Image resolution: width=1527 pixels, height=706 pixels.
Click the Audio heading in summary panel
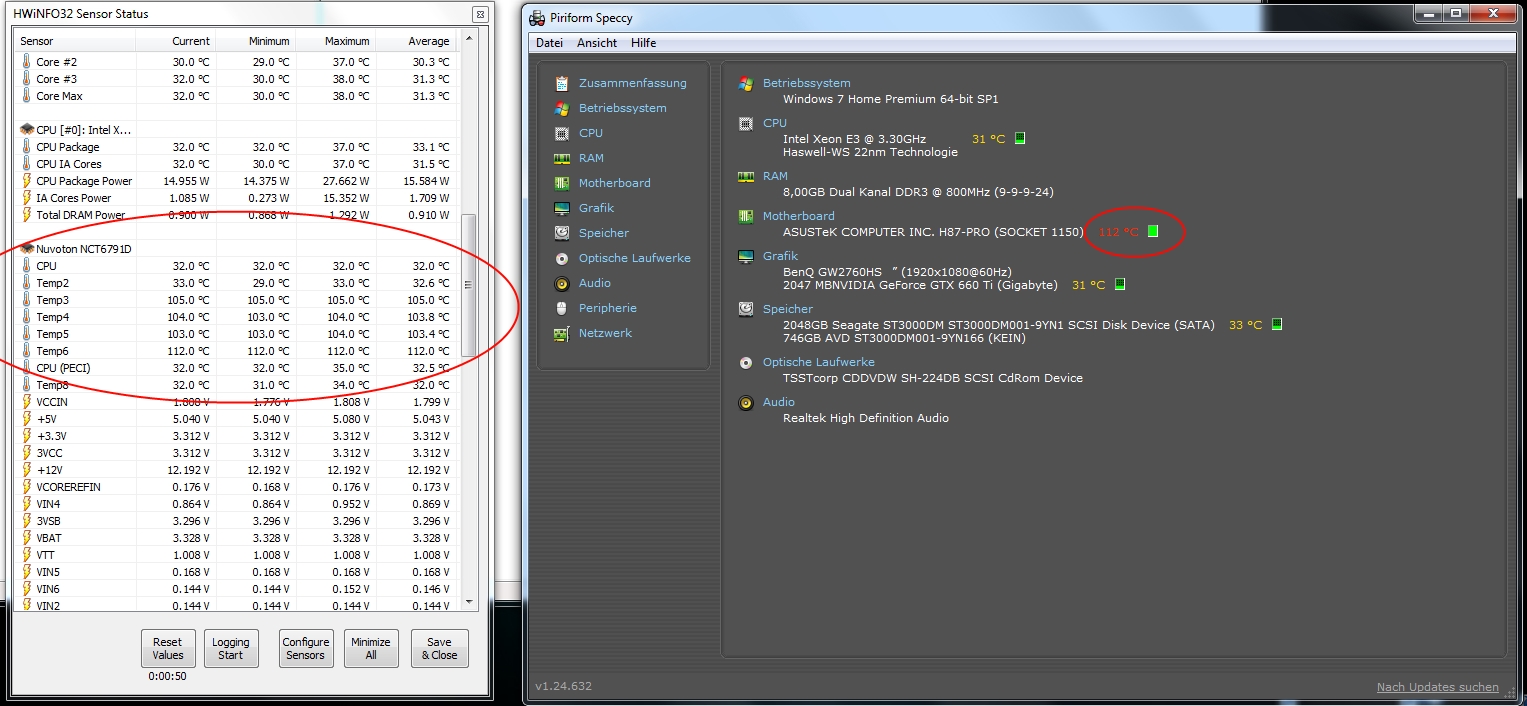coord(778,402)
